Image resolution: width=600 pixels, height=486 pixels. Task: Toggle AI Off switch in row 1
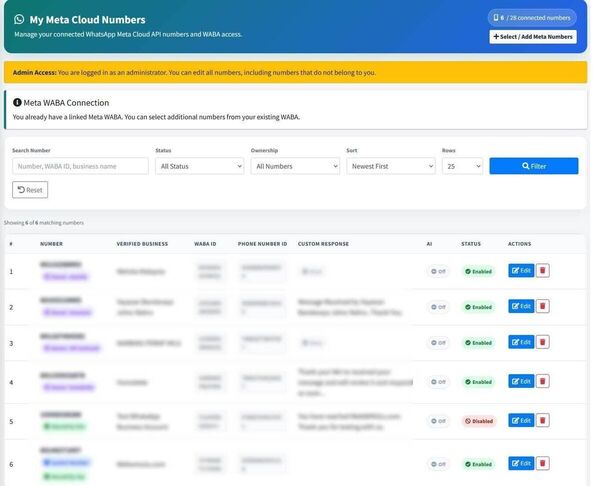click(x=438, y=271)
